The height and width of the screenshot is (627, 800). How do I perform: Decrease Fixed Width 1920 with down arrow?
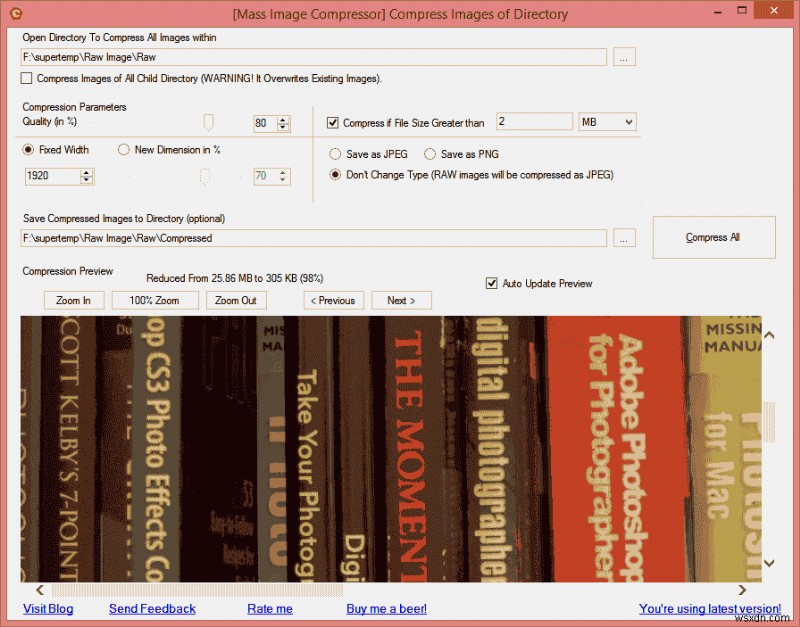[x=86, y=180]
